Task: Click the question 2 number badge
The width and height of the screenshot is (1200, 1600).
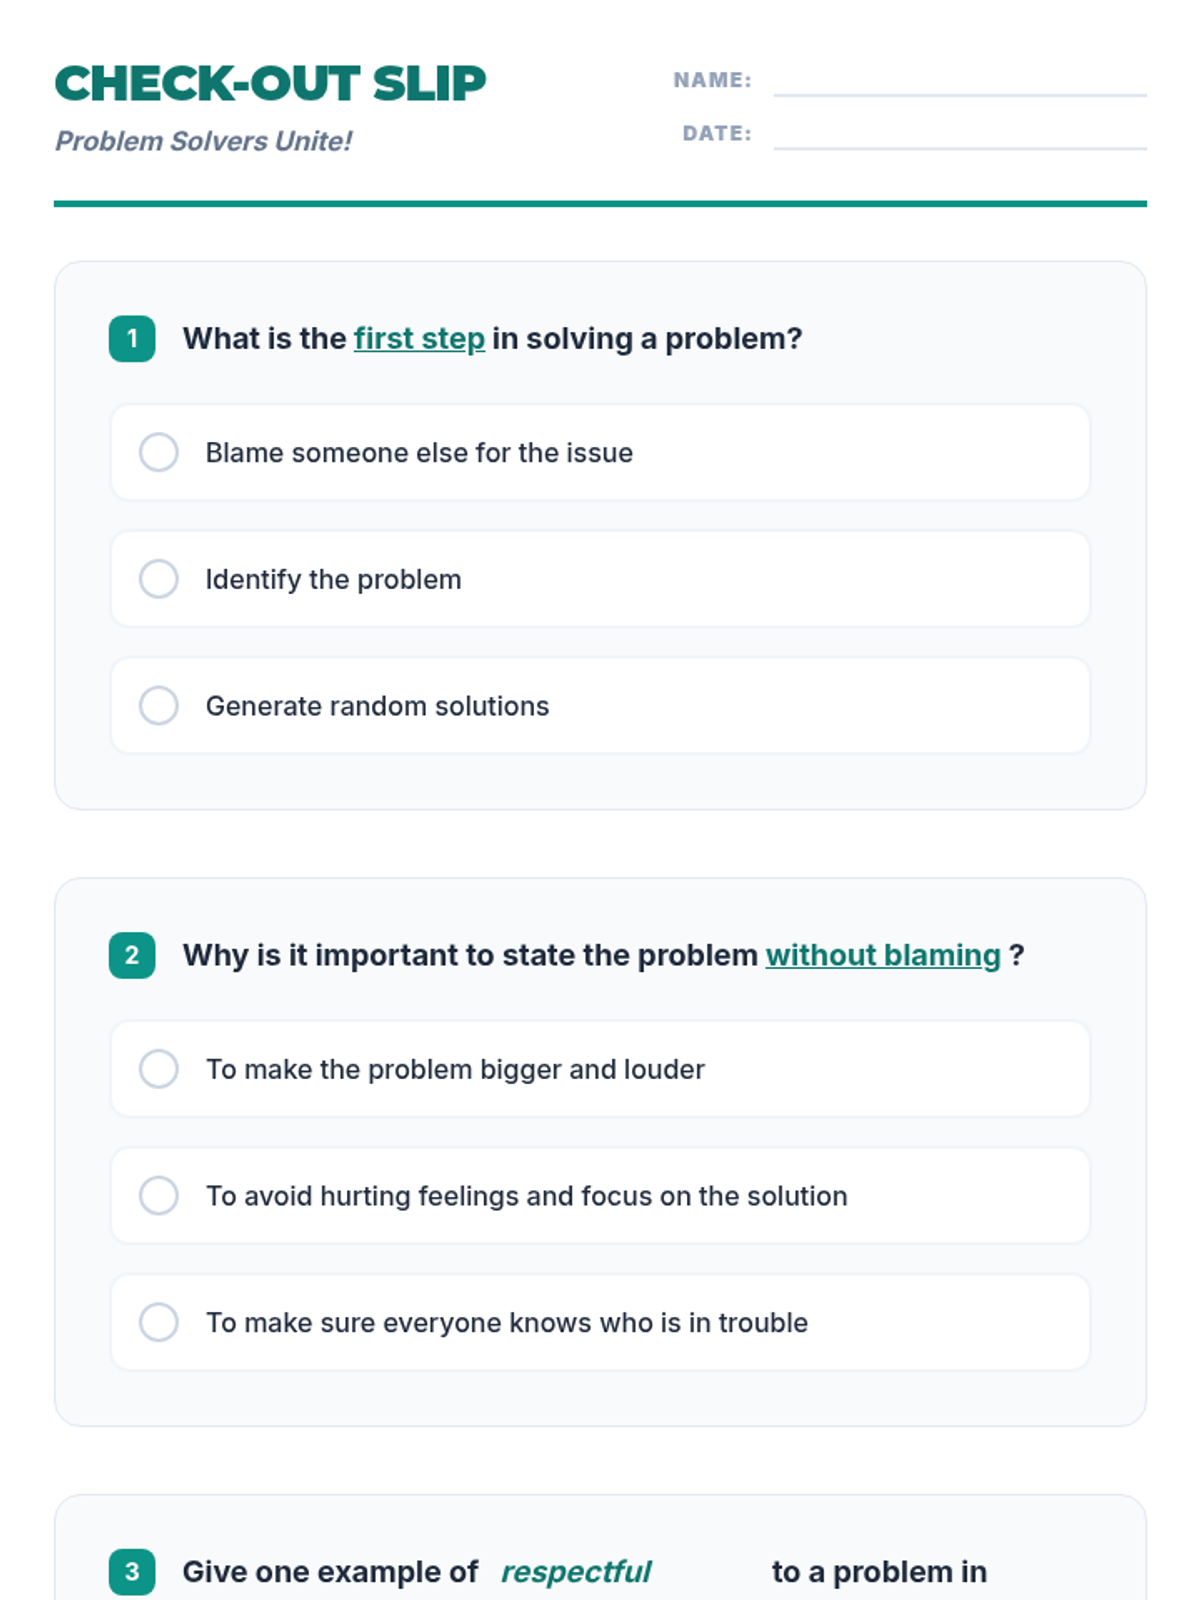Action: coord(132,955)
